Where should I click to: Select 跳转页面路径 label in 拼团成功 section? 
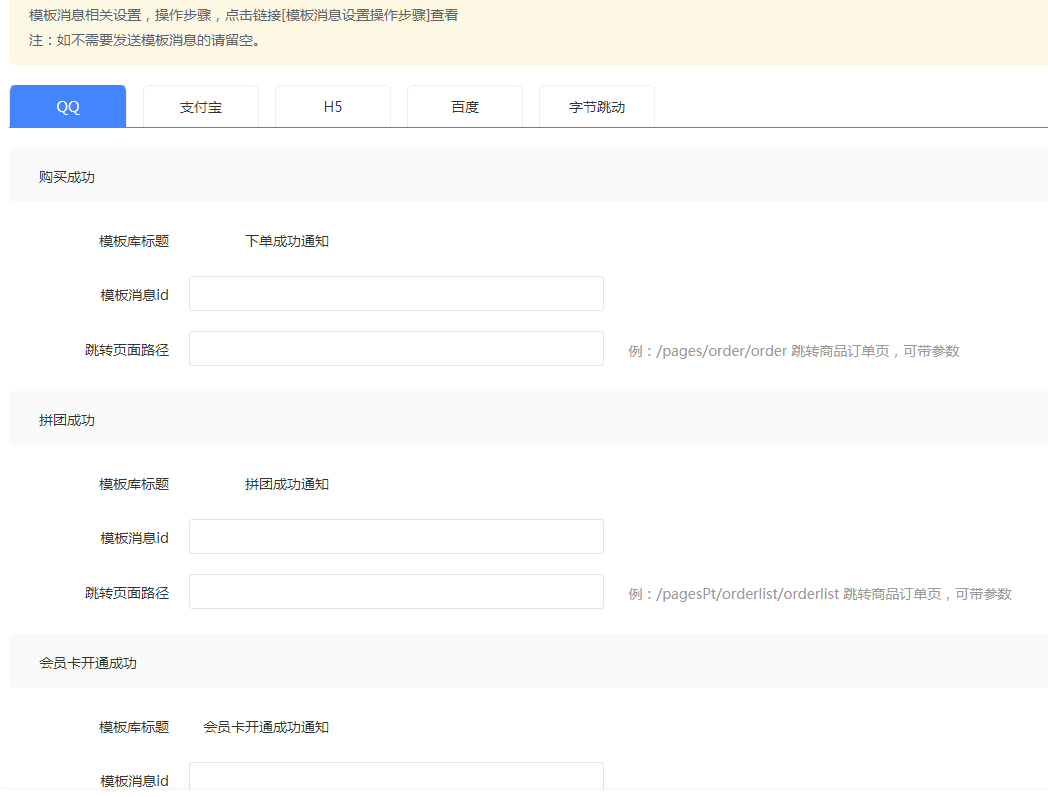point(127,592)
